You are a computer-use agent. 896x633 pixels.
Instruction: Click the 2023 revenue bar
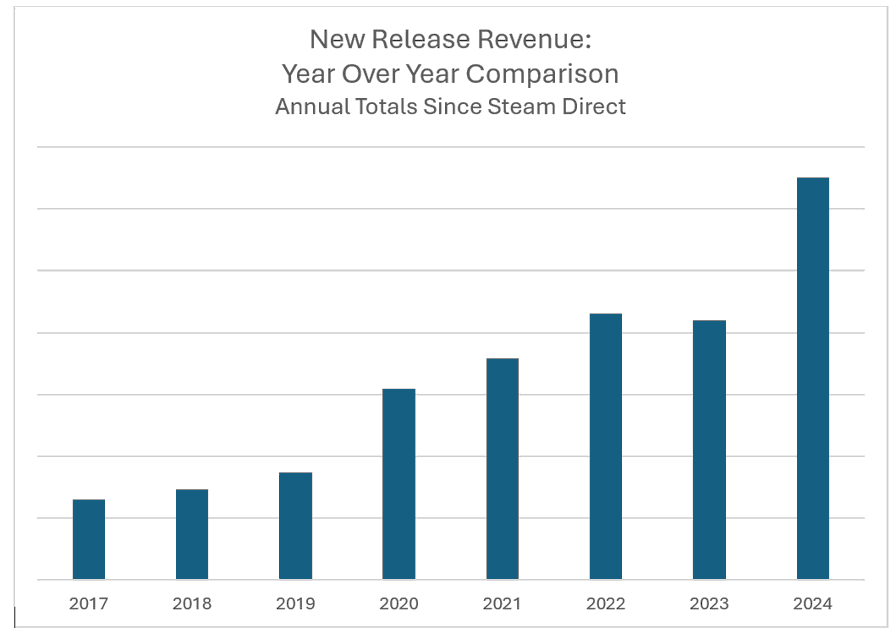(x=709, y=450)
